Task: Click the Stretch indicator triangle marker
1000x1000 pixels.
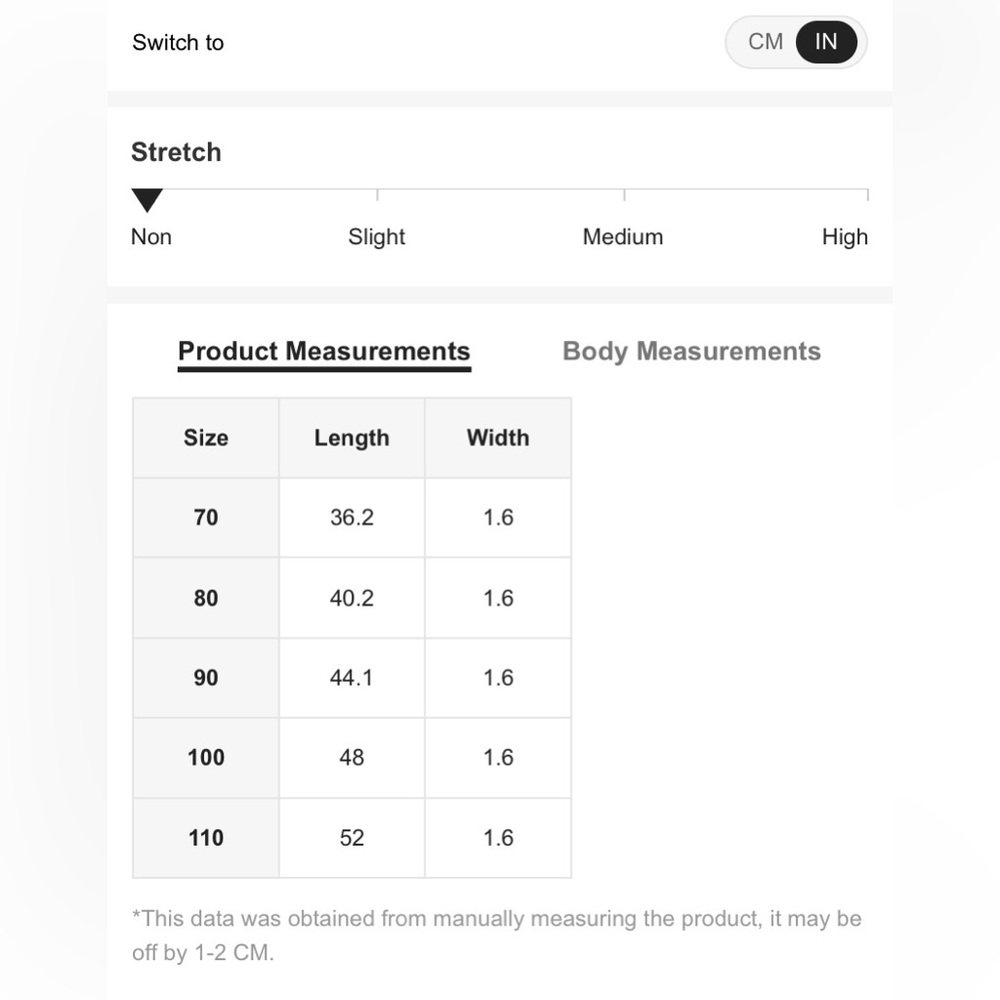Action: click(147, 200)
